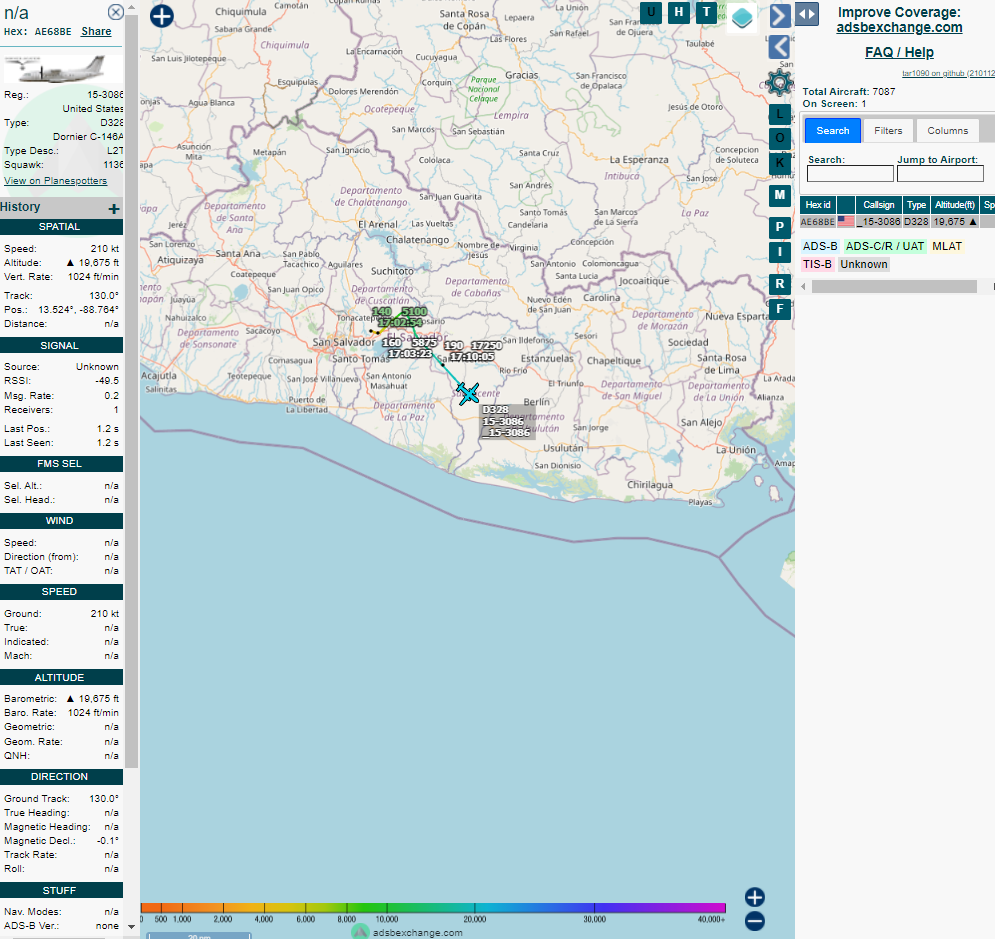Open View on Planespotters link
The height and width of the screenshot is (939, 995).
56,181
